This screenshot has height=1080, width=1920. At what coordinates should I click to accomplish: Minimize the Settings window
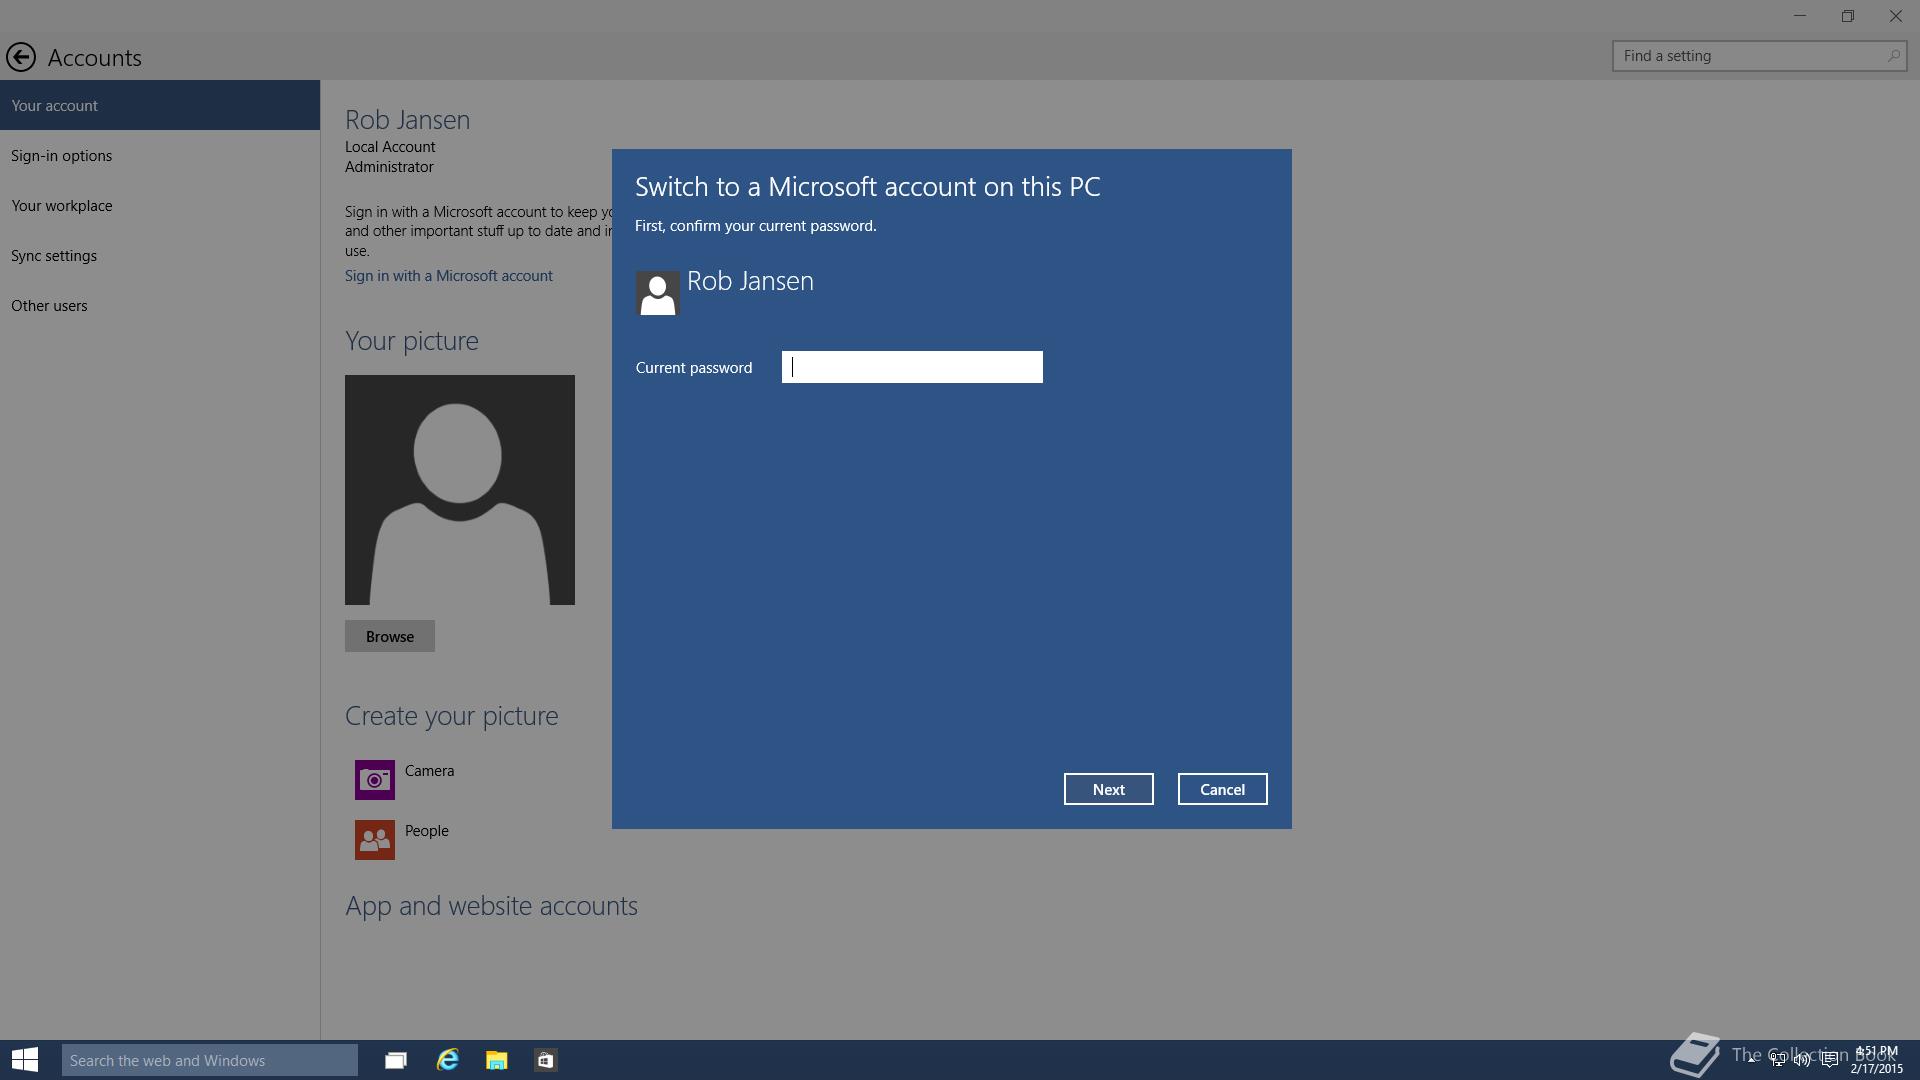[1800, 16]
